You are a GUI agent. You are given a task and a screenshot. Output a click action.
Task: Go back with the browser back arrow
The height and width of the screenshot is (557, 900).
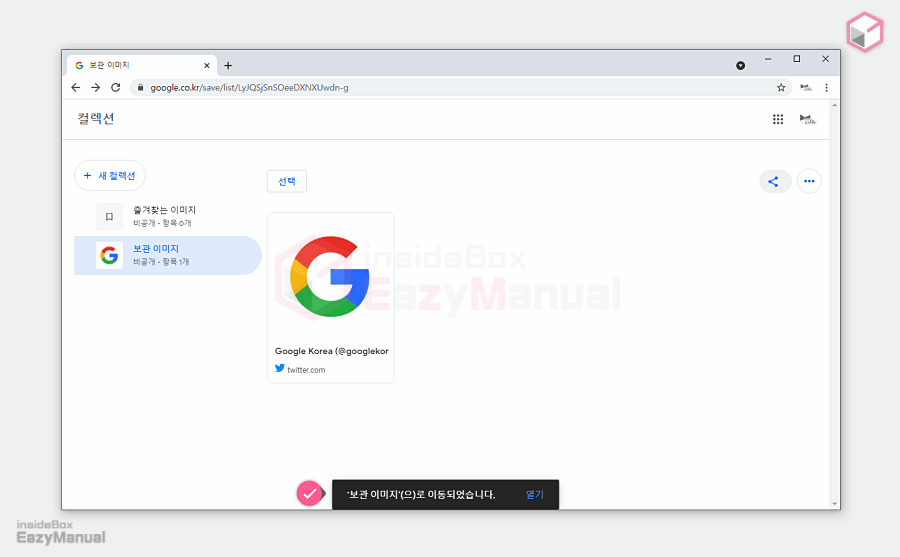(x=76, y=87)
